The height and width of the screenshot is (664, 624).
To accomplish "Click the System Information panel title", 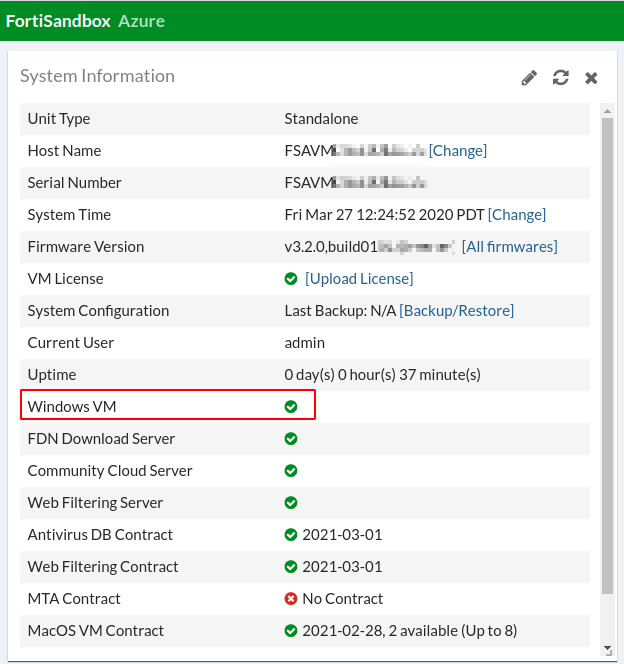I will [x=97, y=76].
